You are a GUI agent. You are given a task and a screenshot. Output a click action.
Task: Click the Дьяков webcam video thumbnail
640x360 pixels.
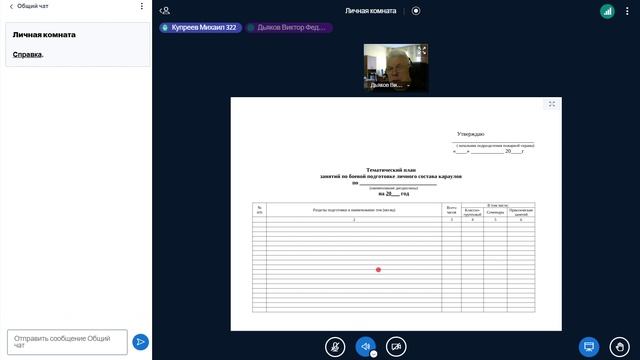pos(396,67)
